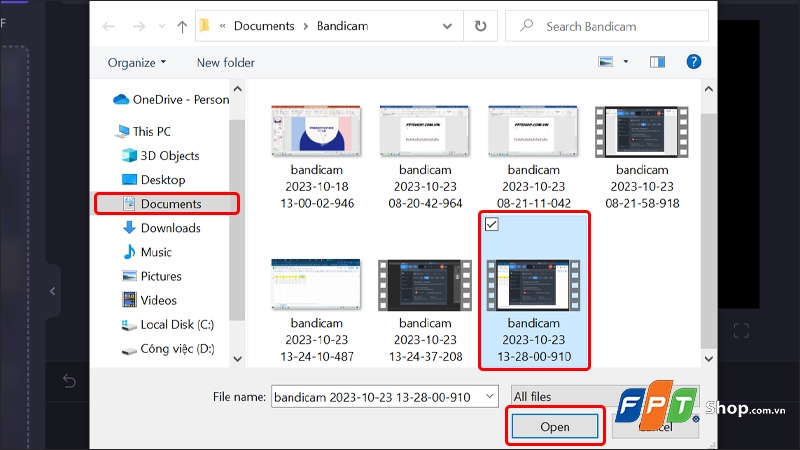Click the change view icon
This screenshot has width=800, height=450.
[606, 62]
